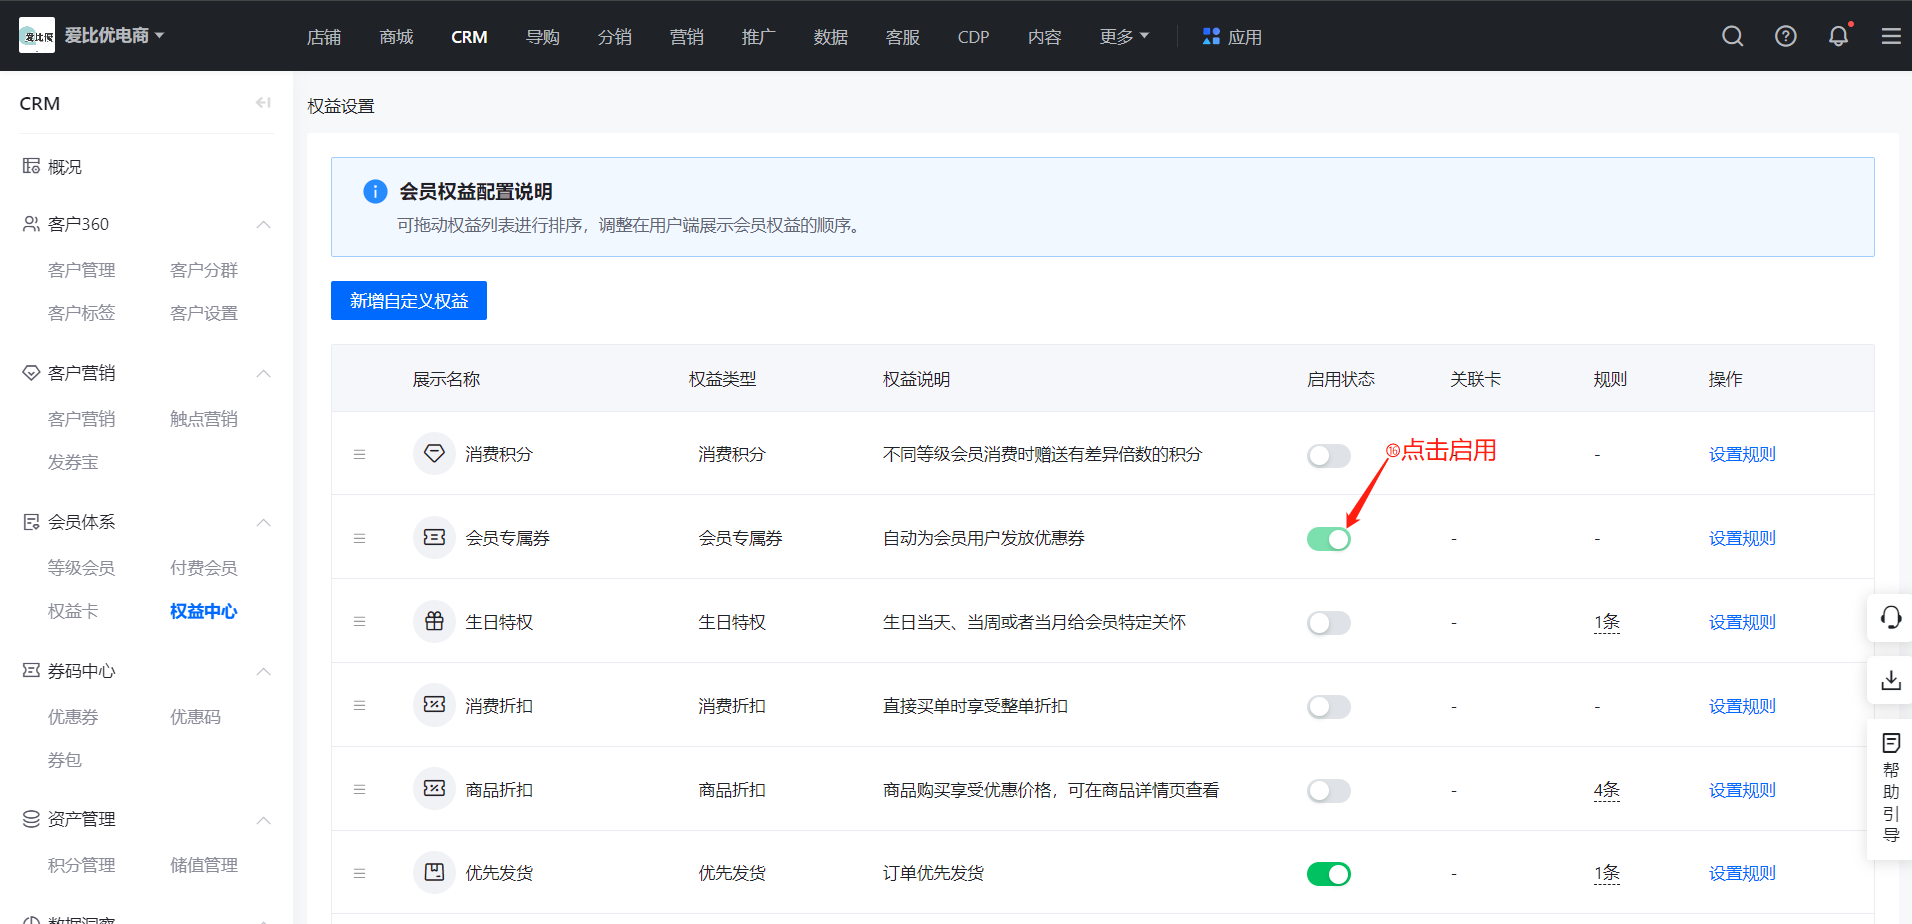Click the info icon in 会员权益配置说明
Viewport: 1912px width, 924px height.
(375, 191)
